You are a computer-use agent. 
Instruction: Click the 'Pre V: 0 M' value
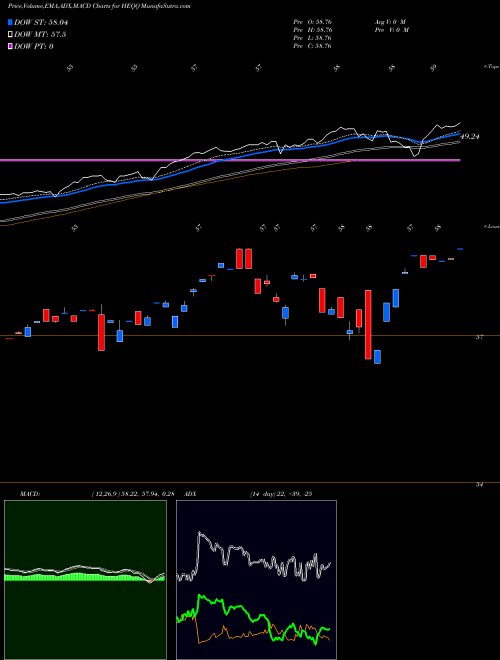coord(391,30)
